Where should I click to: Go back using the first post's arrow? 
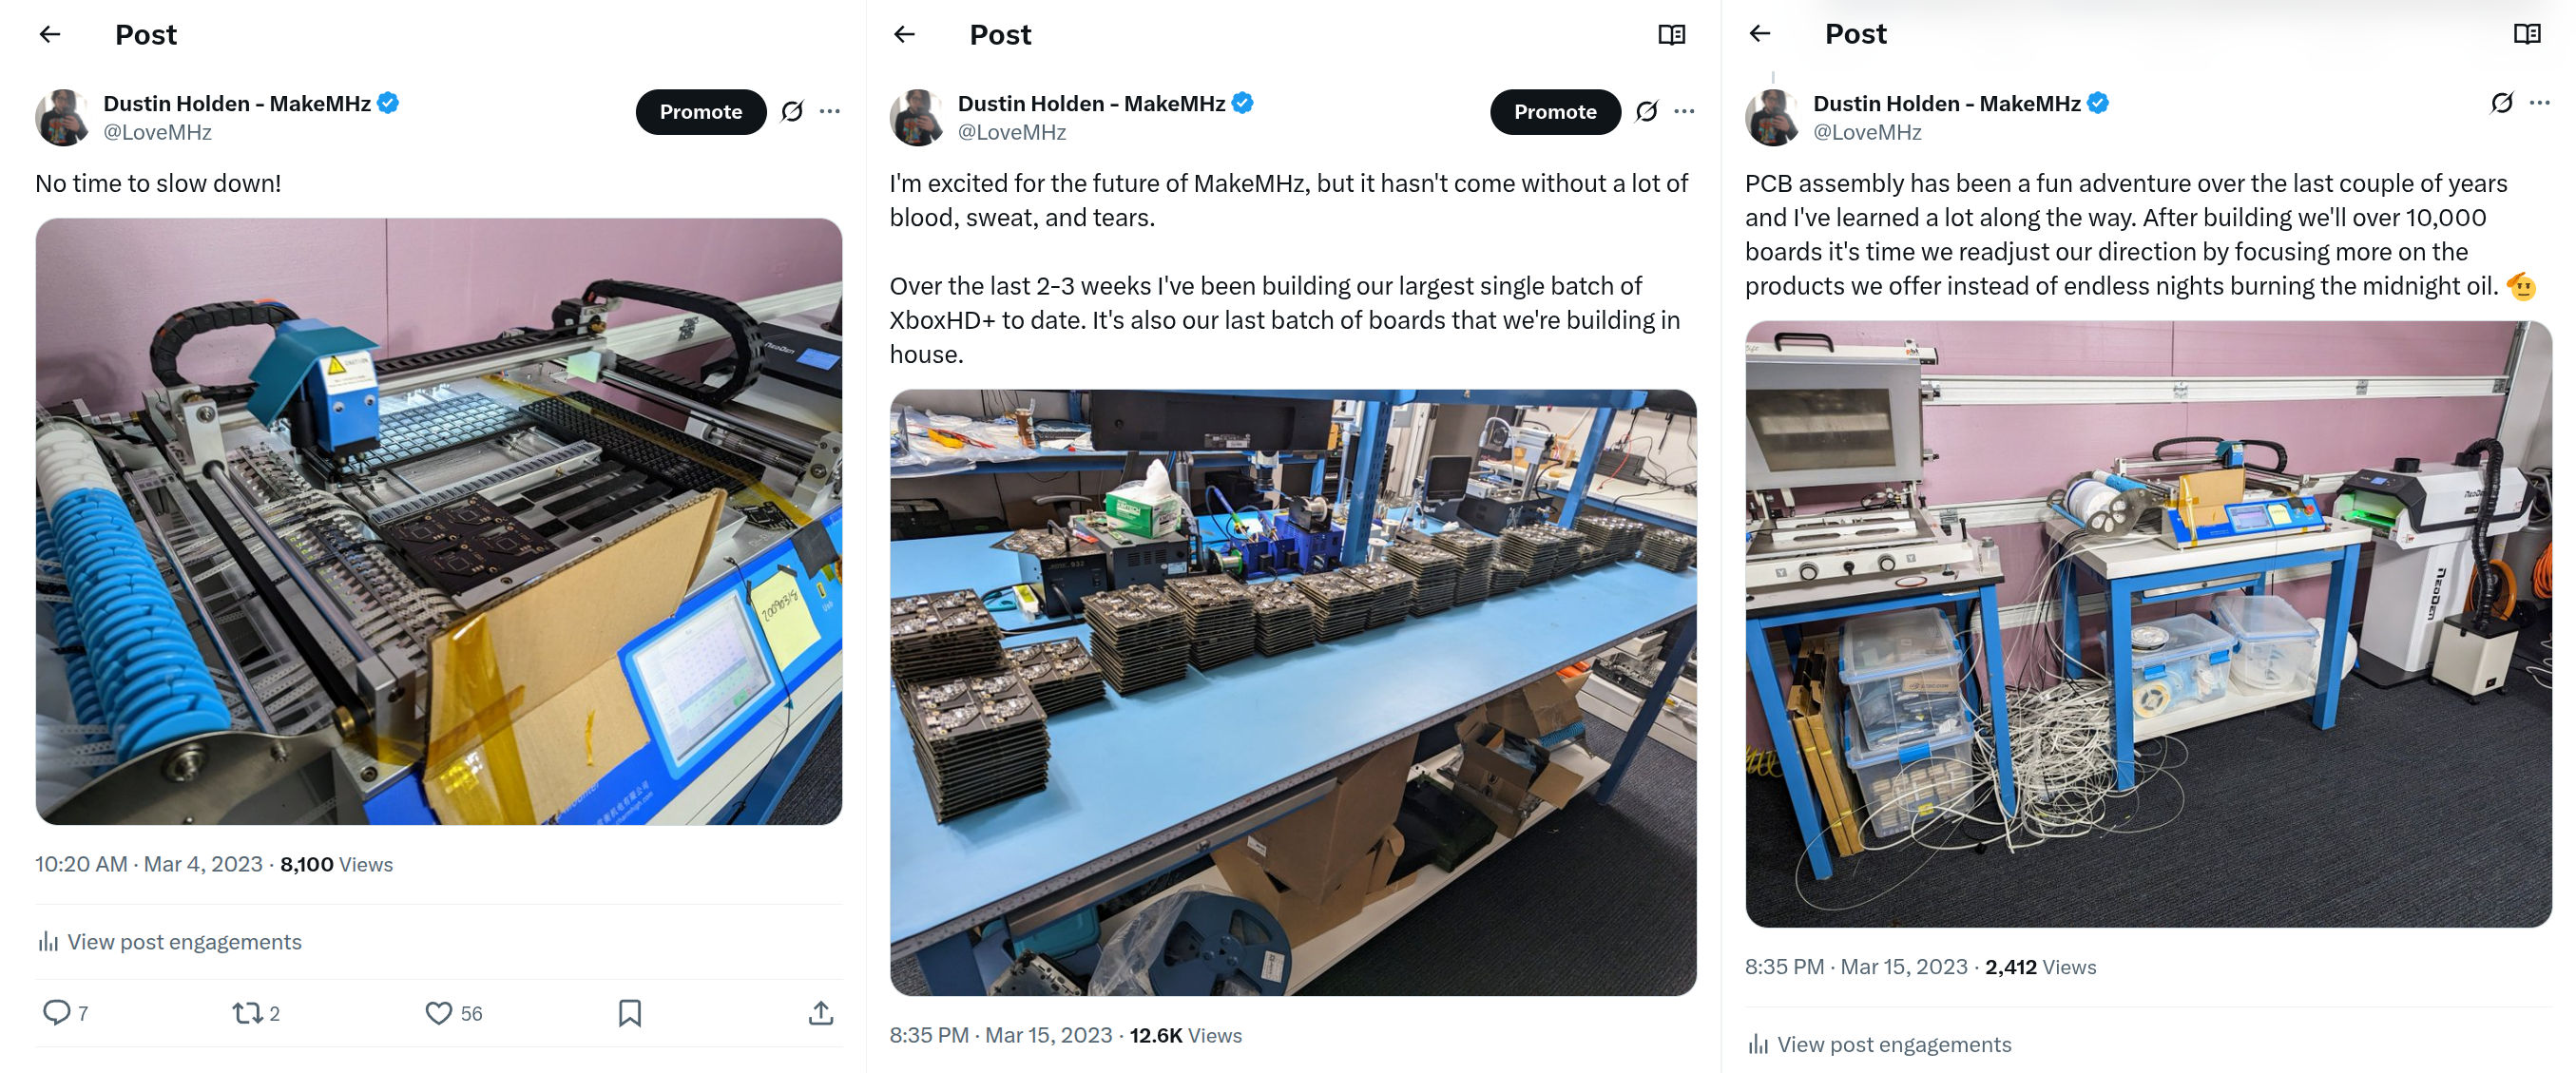[50, 34]
